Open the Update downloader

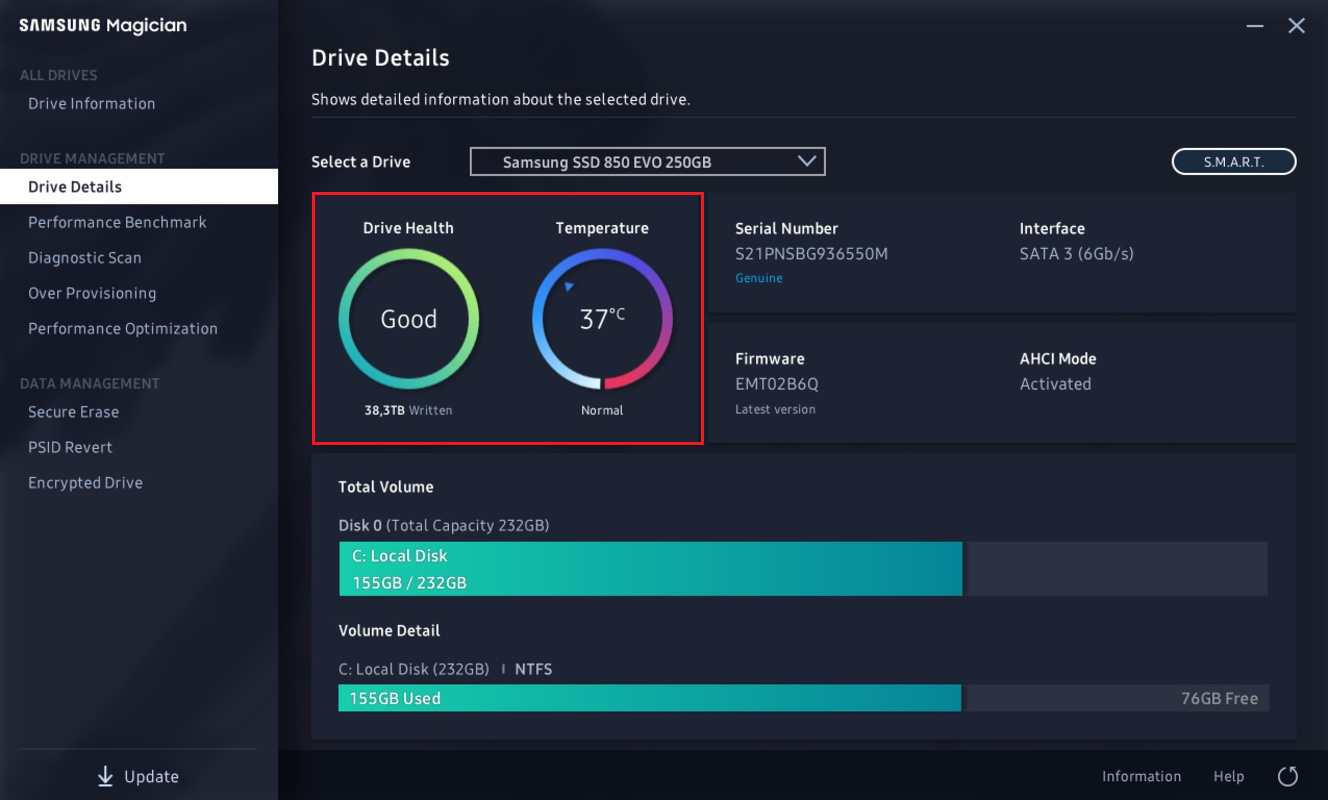coord(137,776)
